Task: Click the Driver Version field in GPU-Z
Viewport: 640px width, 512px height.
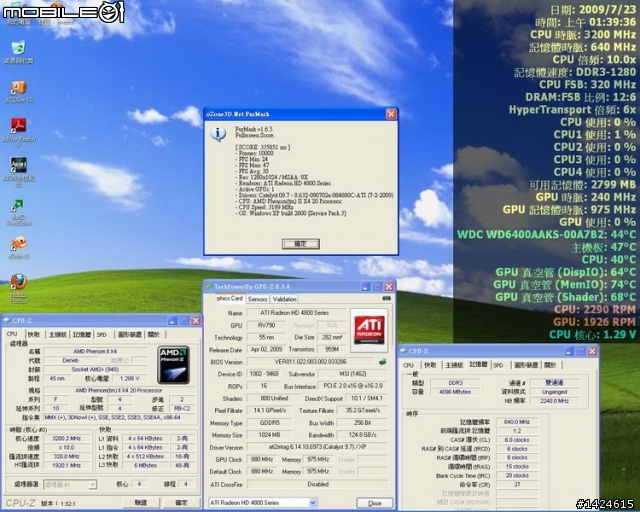Action: coord(318,447)
